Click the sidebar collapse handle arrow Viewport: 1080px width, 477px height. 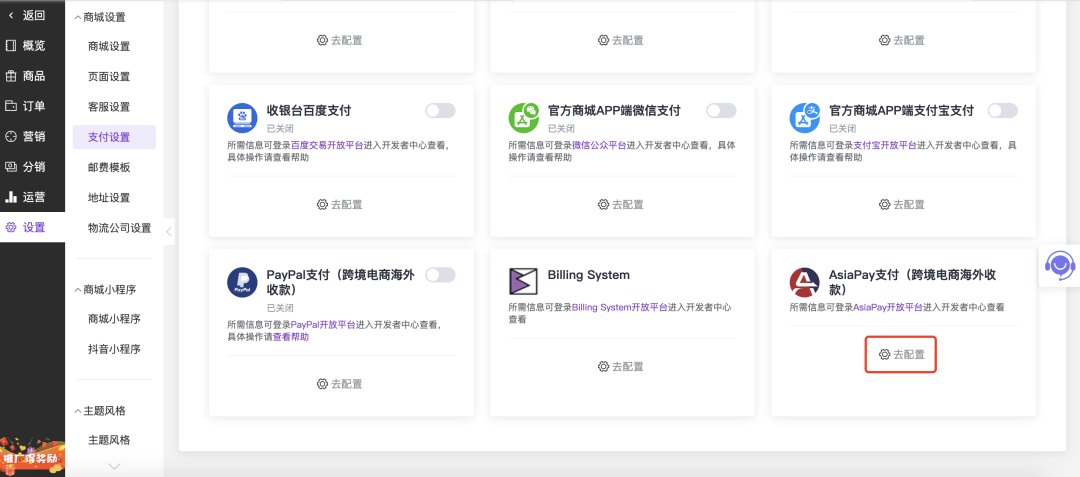(168, 231)
